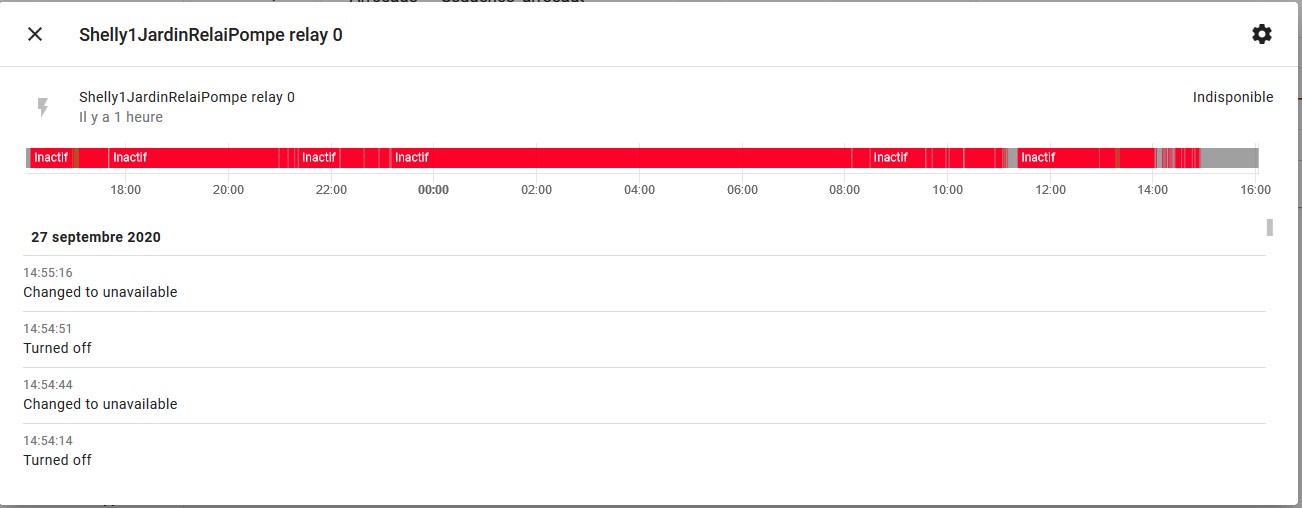1302x508 pixels.
Task: Click the 'Inactif' segment near 18:00
Action: (x=194, y=158)
